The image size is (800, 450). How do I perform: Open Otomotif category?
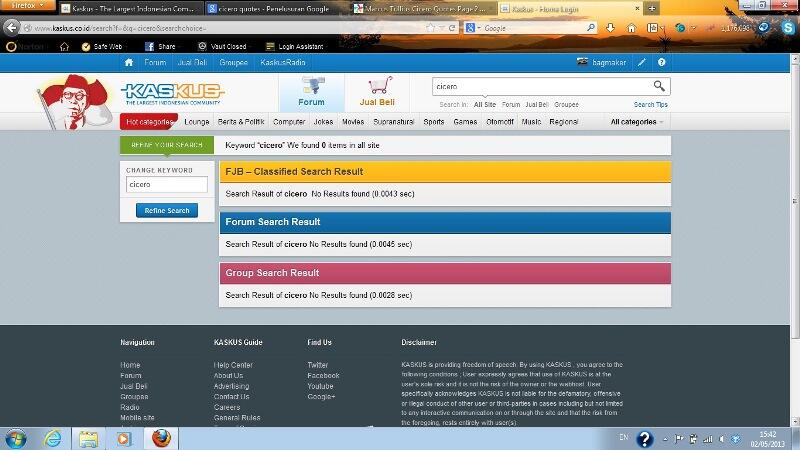click(x=500, y=122)
